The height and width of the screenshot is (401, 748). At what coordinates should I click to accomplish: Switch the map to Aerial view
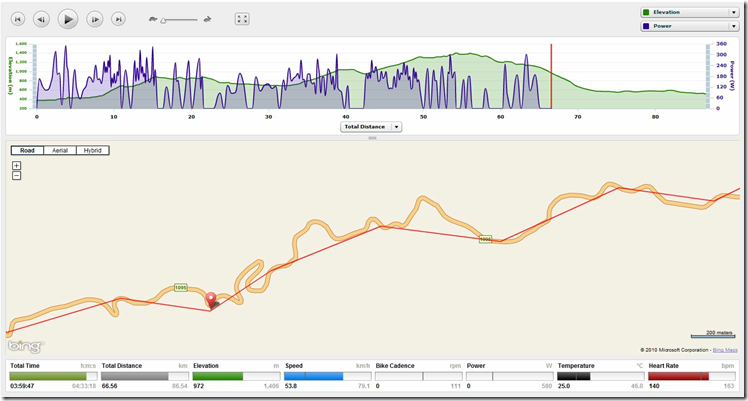point(60,151)
